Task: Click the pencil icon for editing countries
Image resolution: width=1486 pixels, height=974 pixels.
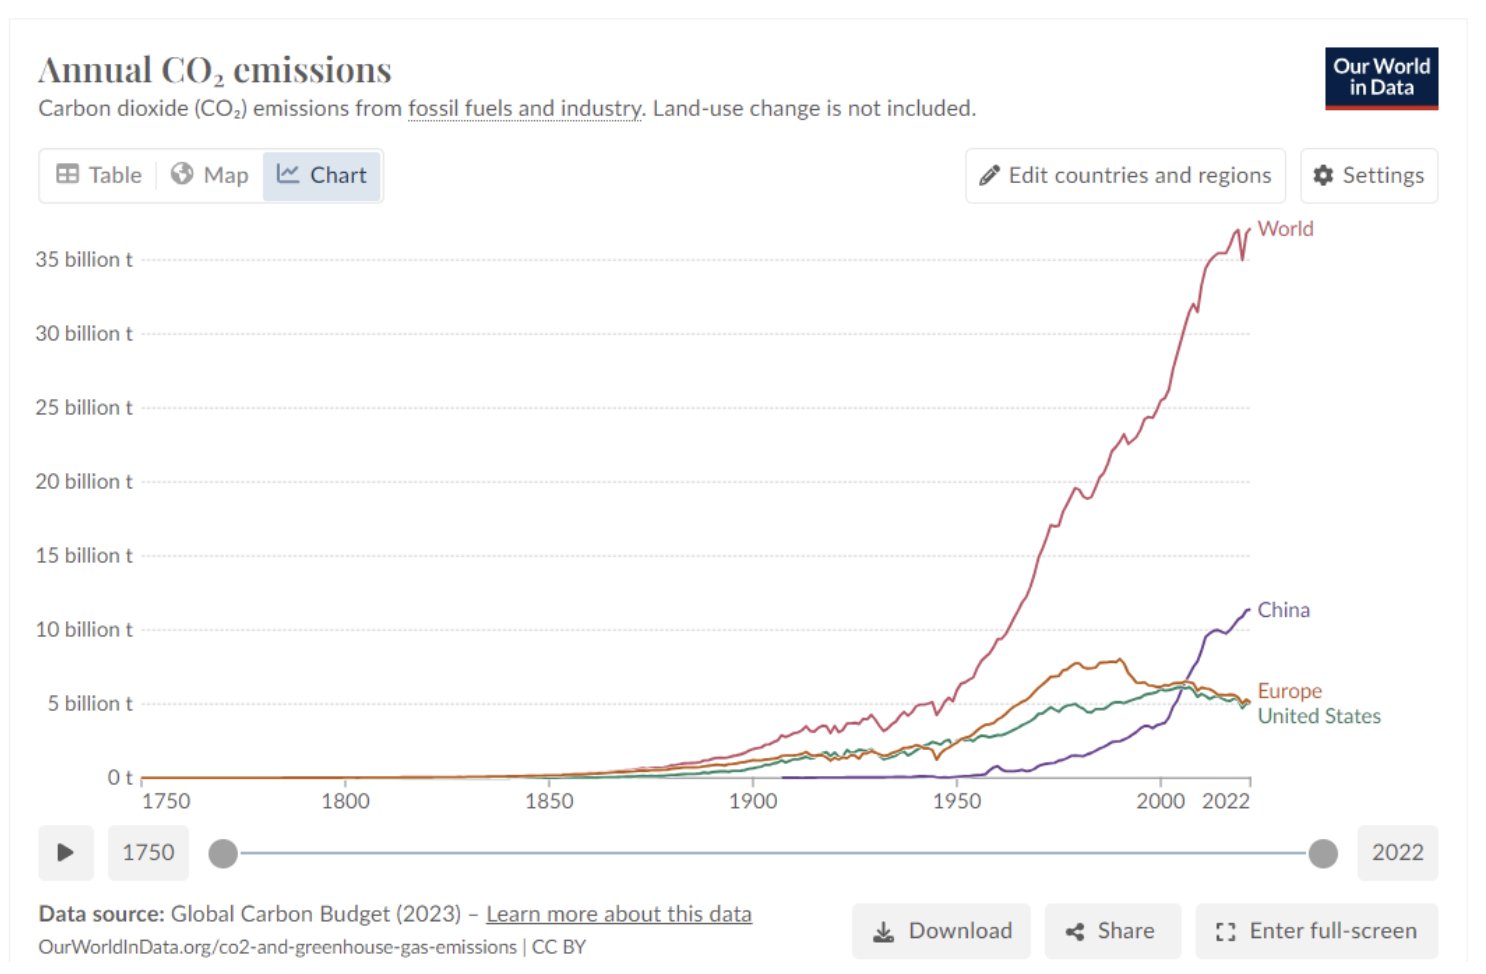Action: [989, 176]
